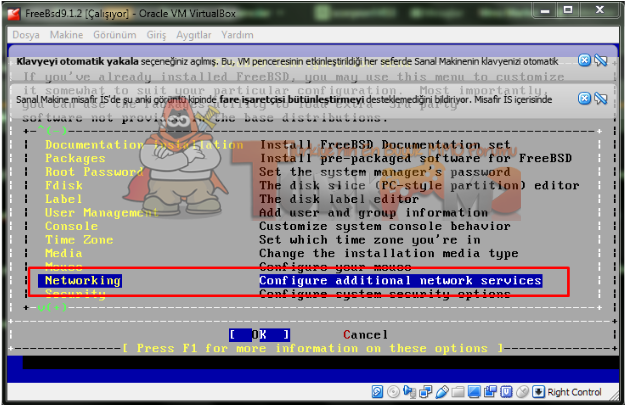Viewport: 626px width, 405px height.
Task: Click the network adapters status icon
Action: click(x=426, y=392)
